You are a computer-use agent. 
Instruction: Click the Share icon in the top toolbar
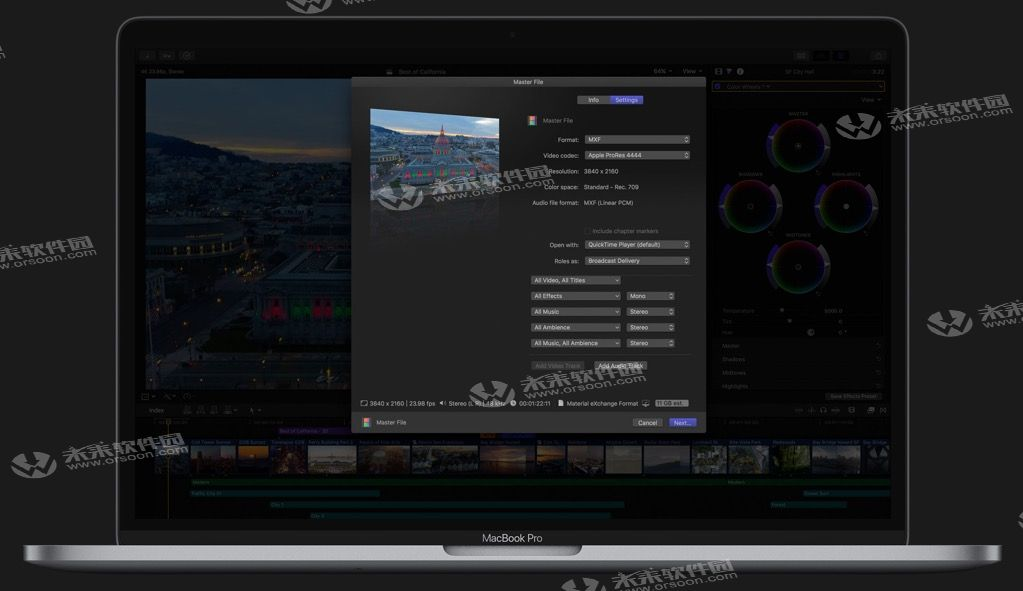tap(878, 56)
